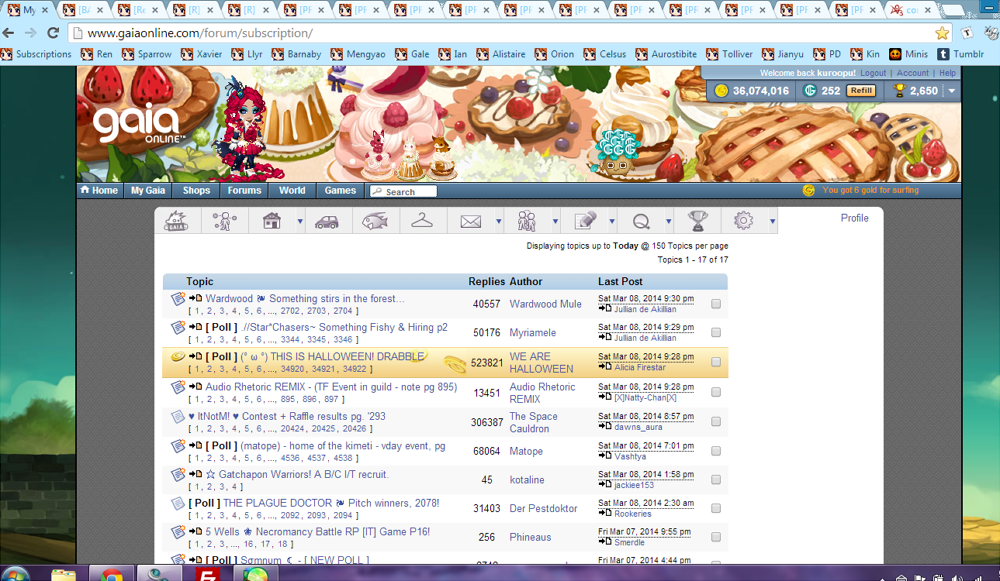Screen dimensions: 1000x581
Task: Open the notepad and pencil journal icon
Action: click(585, 221)
